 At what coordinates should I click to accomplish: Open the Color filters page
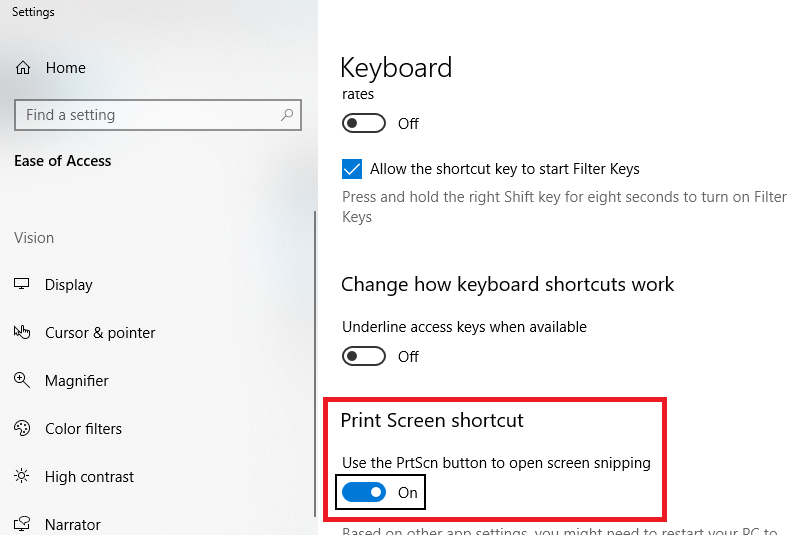coord(83,429)
